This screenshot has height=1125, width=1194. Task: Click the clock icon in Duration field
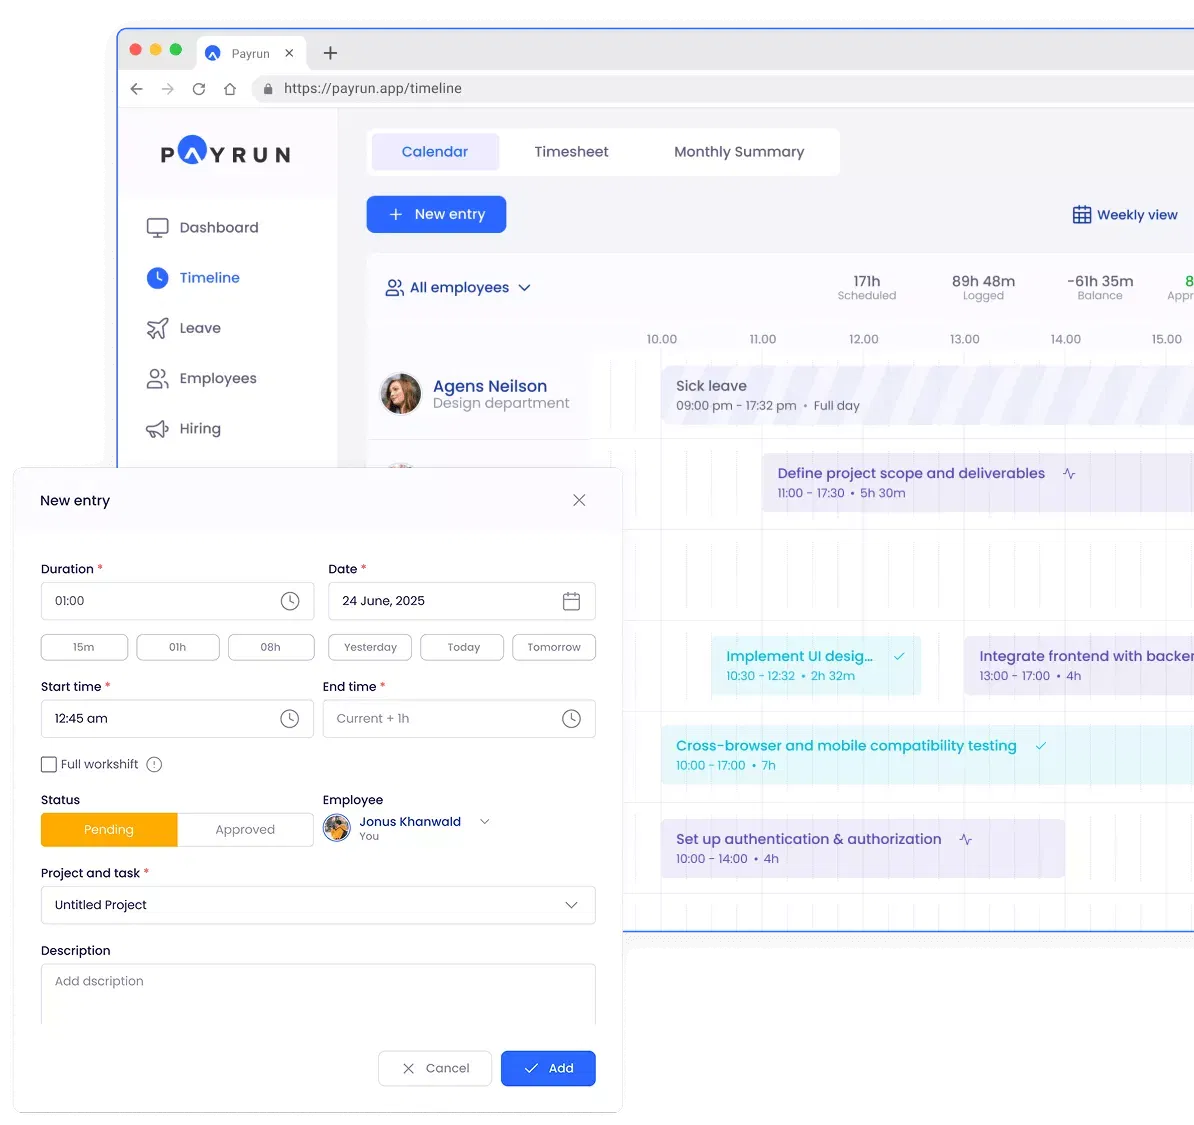(290, 601)
